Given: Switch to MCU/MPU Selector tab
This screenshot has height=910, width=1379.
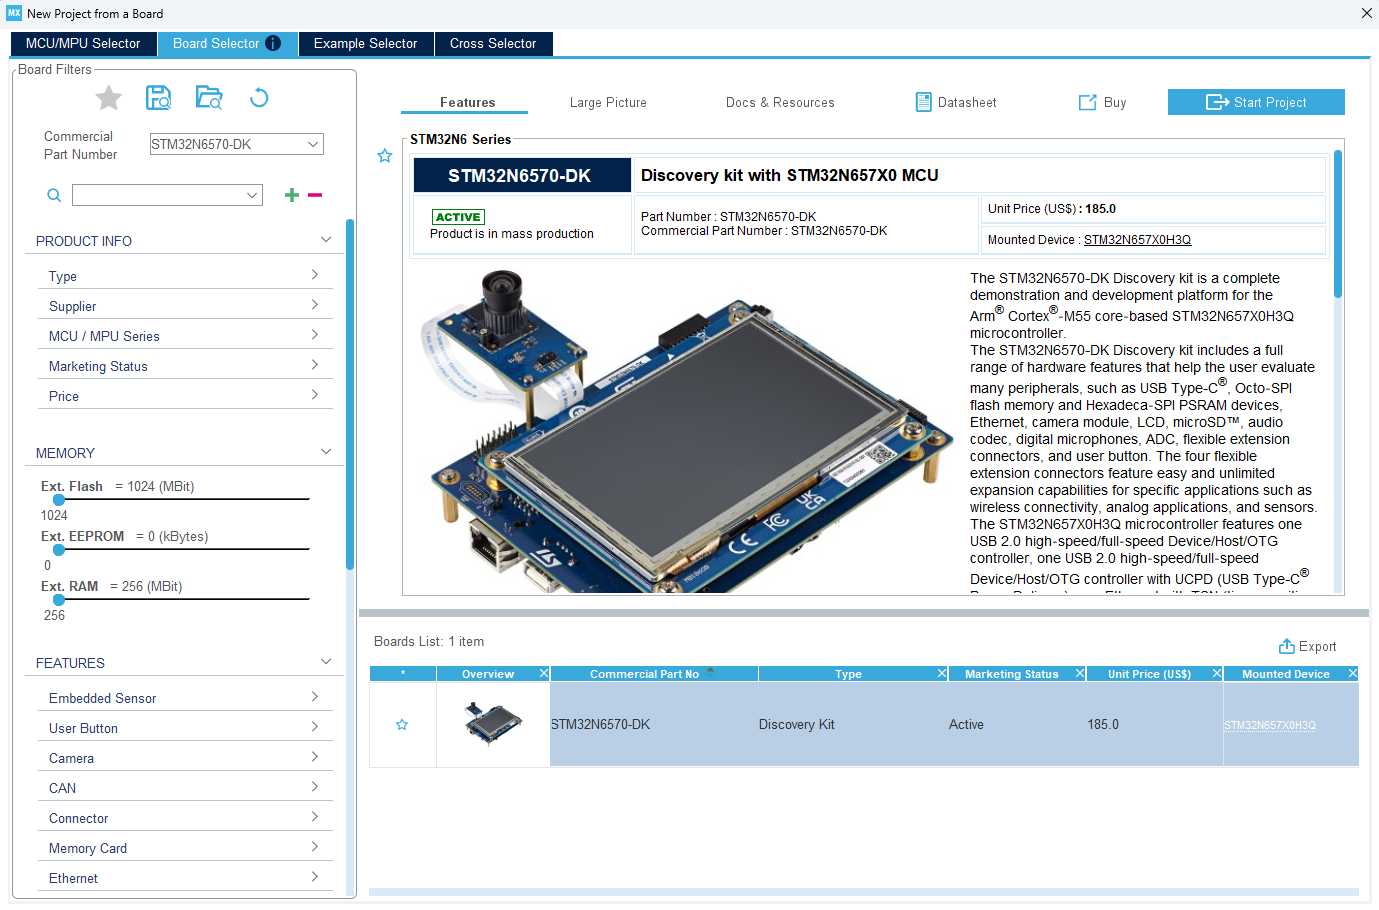Looking at the screenshot, I should coord(83,44).
